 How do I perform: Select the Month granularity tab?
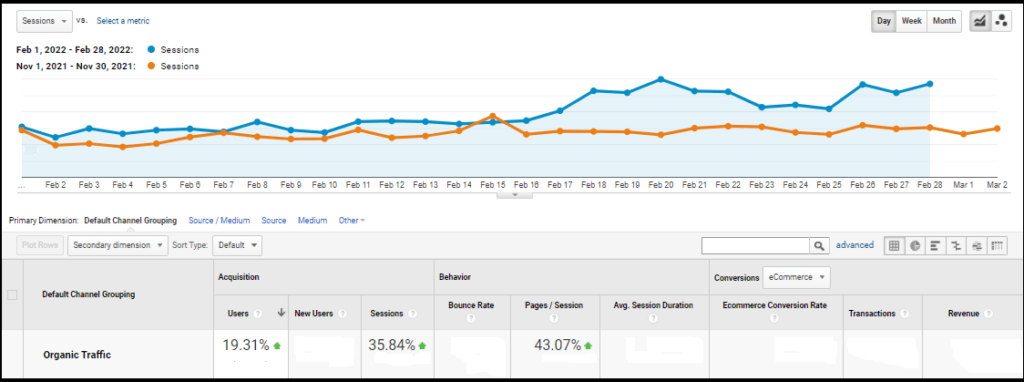pyautogui.click(x=944, y=21)
